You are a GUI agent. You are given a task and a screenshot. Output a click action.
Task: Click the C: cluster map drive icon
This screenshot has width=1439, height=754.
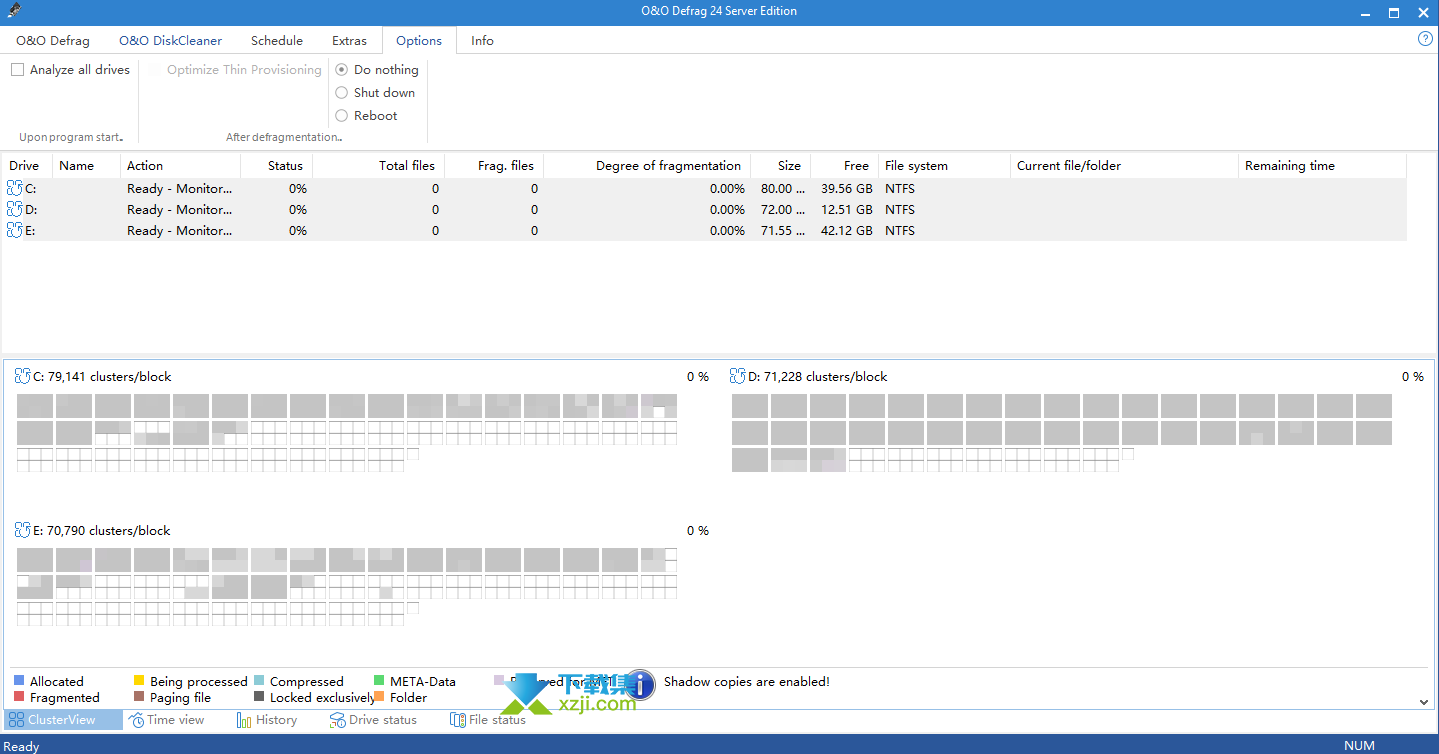pos(23,376)
